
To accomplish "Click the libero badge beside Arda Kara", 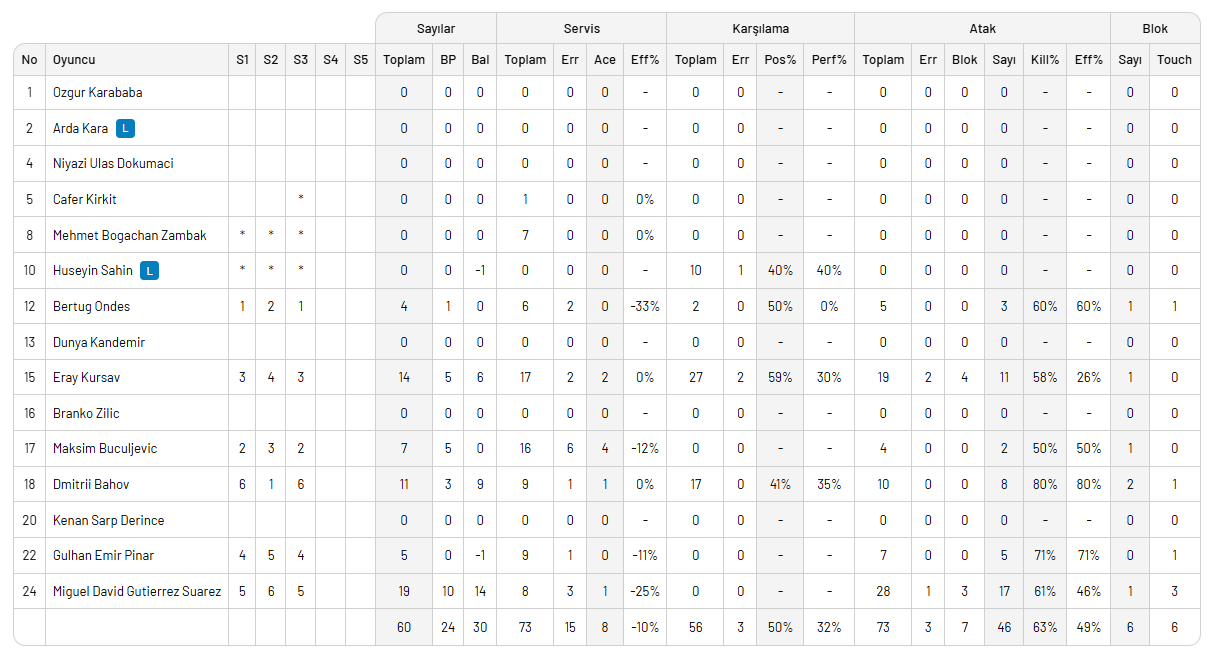I will tap(125, 128).
